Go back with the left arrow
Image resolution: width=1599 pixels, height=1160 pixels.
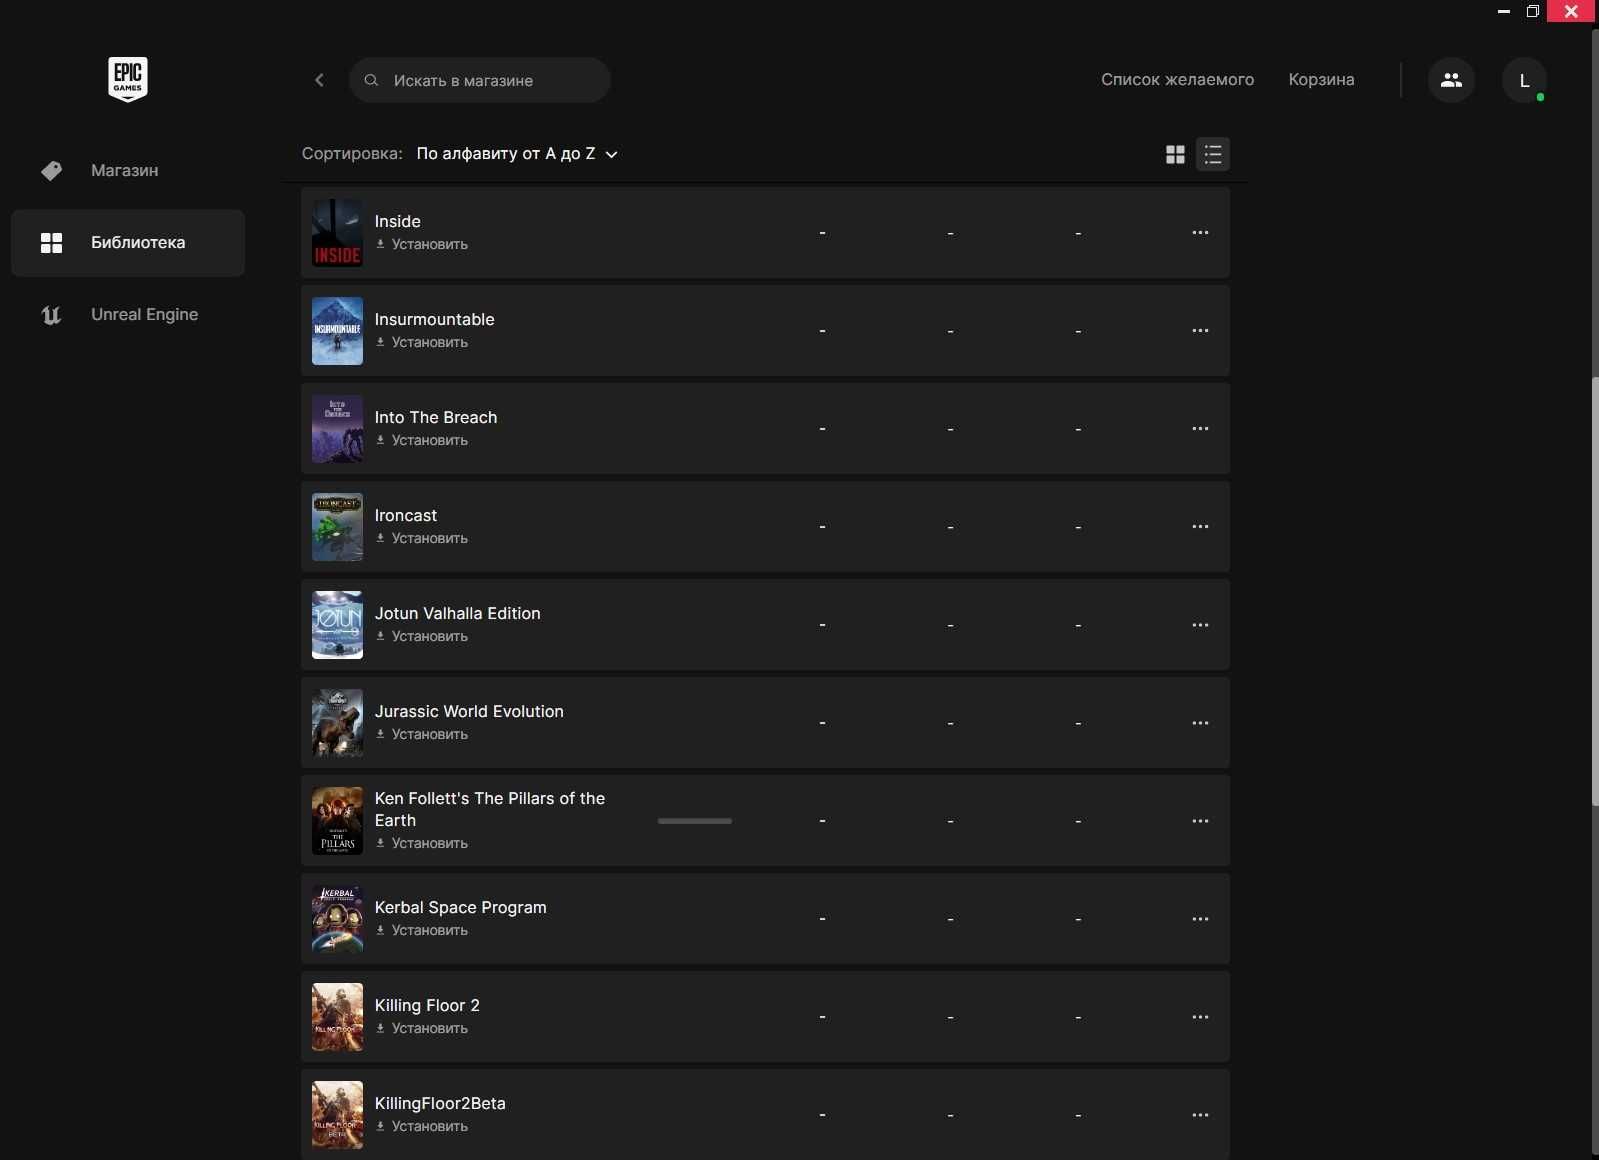point(319,80)
